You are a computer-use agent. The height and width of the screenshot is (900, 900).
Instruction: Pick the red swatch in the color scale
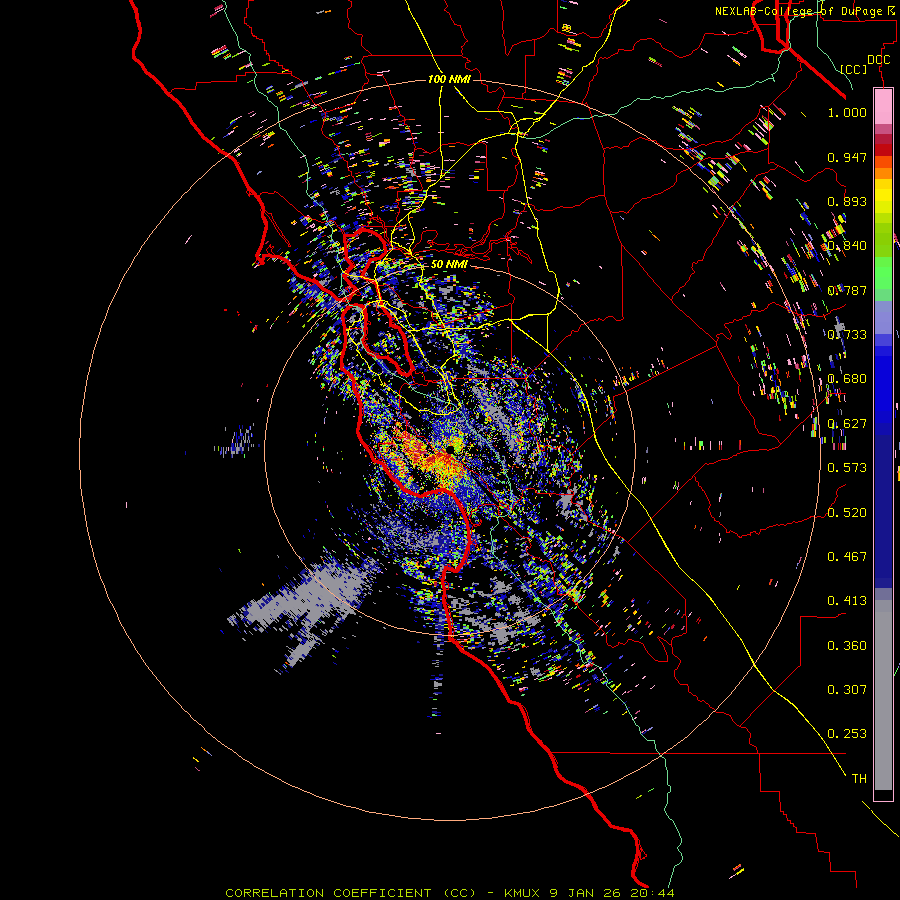click(883, 150)
